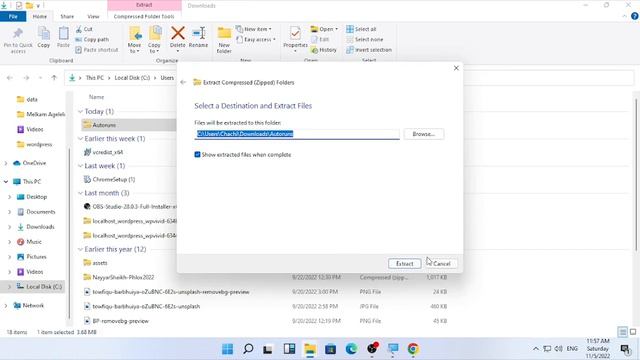Click Local Disk (C:) in address bar
Image resolution: width=640 pixels, height=360 pixels.
coord(132,78)
